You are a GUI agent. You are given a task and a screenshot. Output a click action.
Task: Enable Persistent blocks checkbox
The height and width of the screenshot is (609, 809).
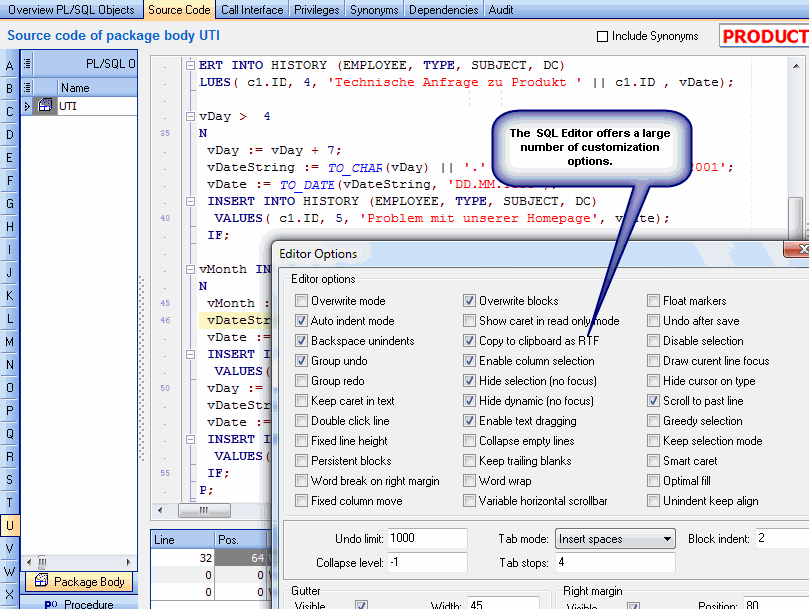click(x=301, y=461)
